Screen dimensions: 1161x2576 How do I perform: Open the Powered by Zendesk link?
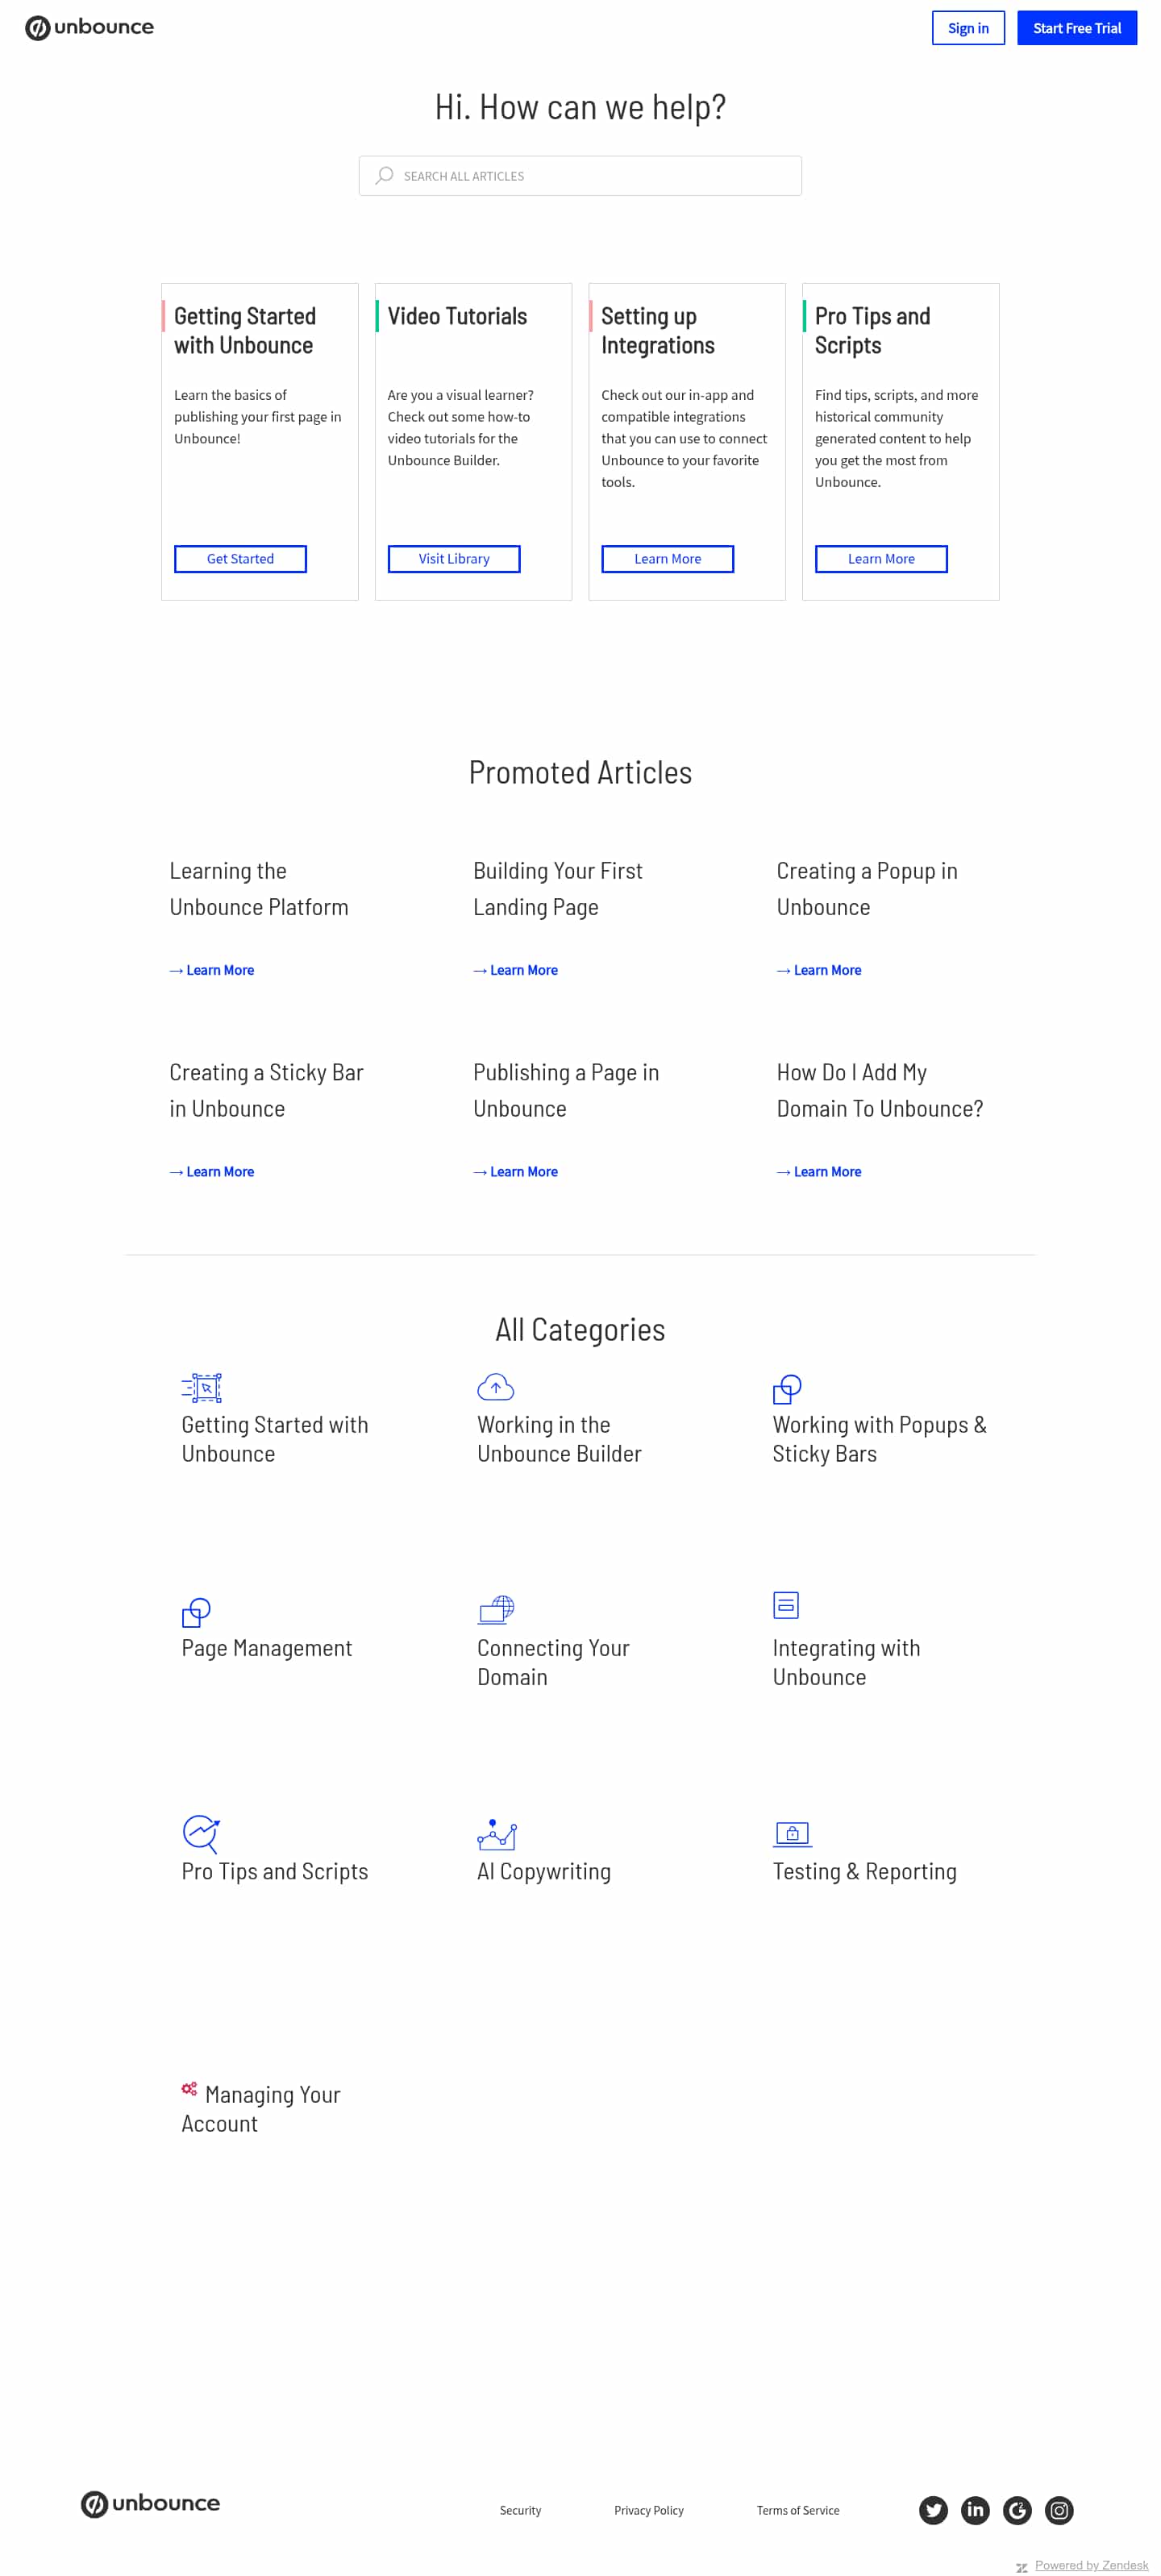point(1091,2565)
